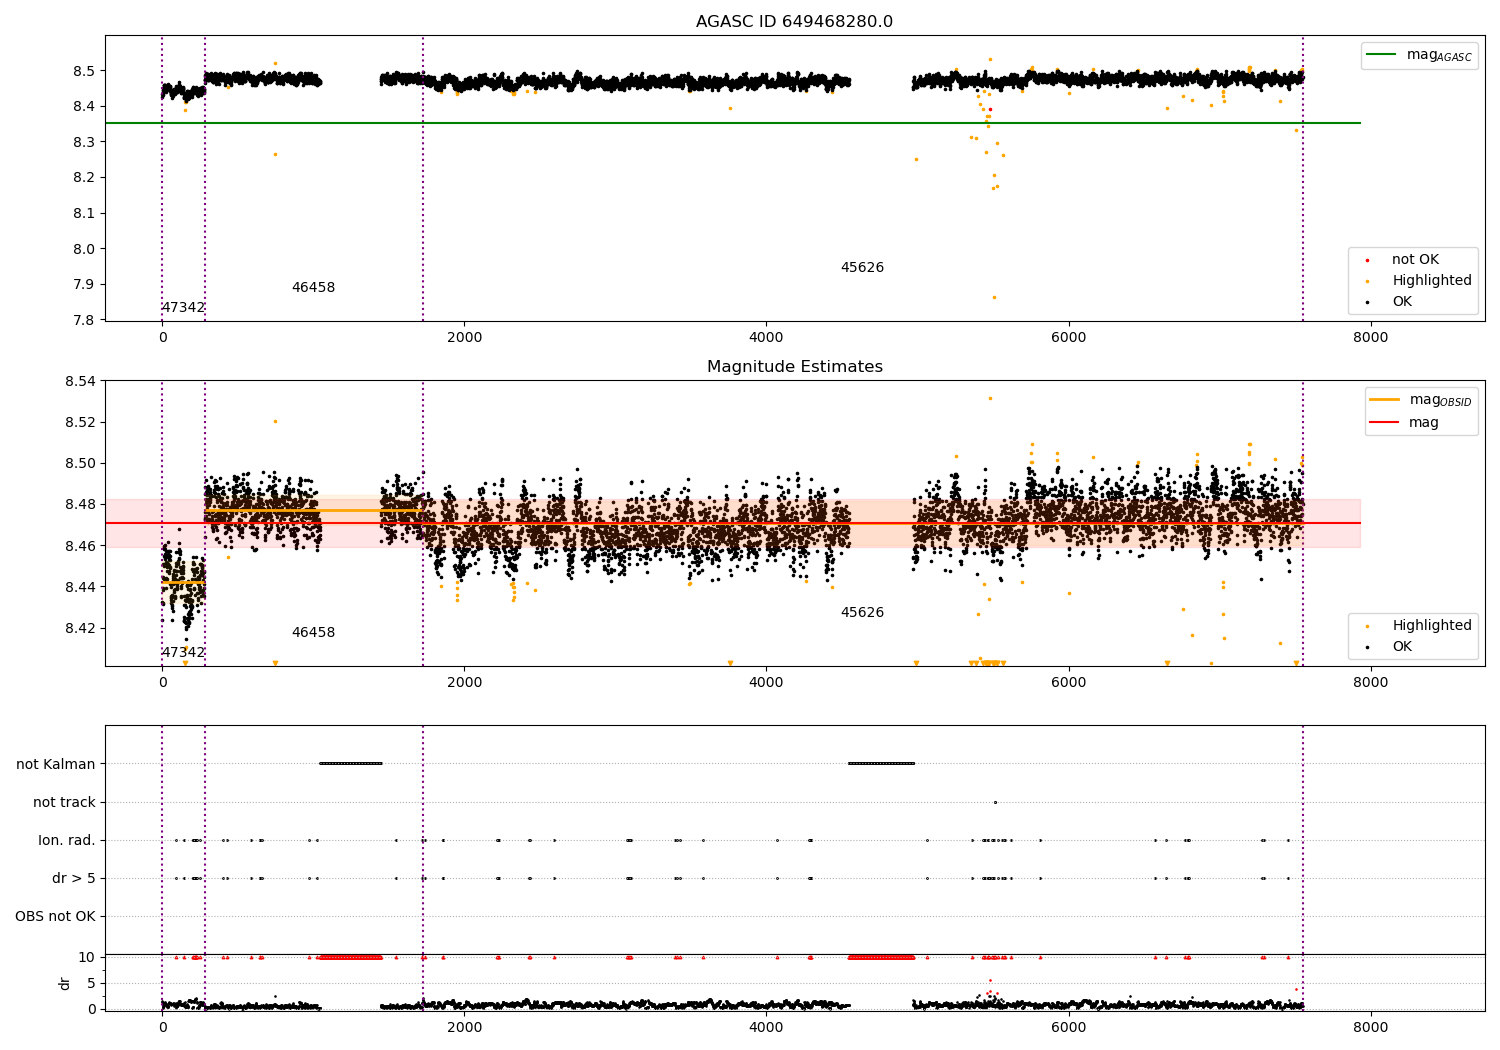This screenshot has width=1500, height=1050.
Task: Click the Magnitude Estimates subplot title
Action: [794, 367]
